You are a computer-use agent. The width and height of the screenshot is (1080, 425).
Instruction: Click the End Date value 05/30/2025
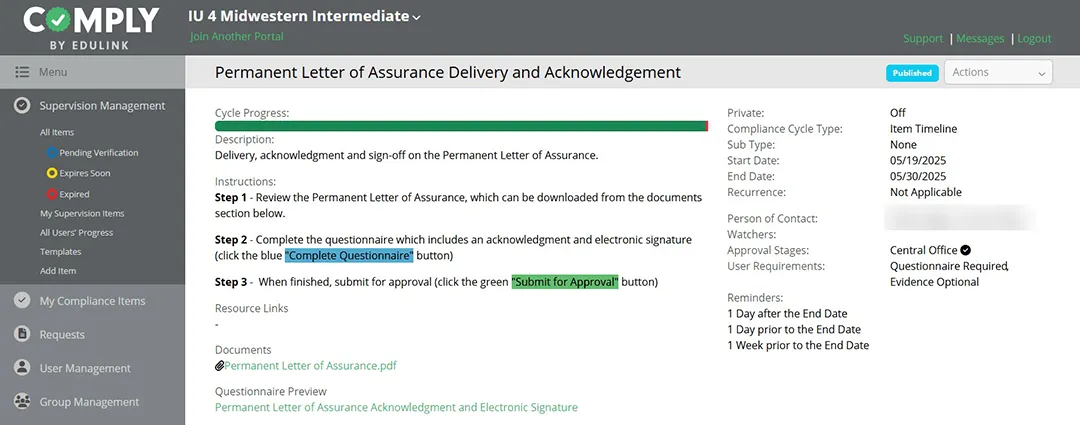pyautogui.click(x=918, y=176)
